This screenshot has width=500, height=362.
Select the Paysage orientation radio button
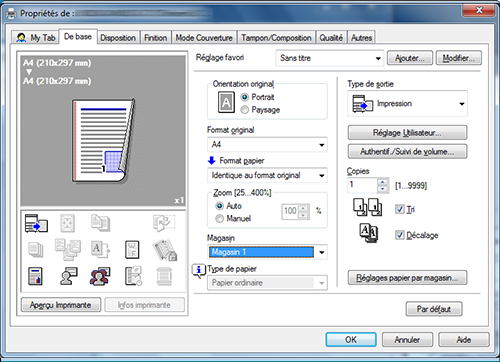tap(245, 110)
